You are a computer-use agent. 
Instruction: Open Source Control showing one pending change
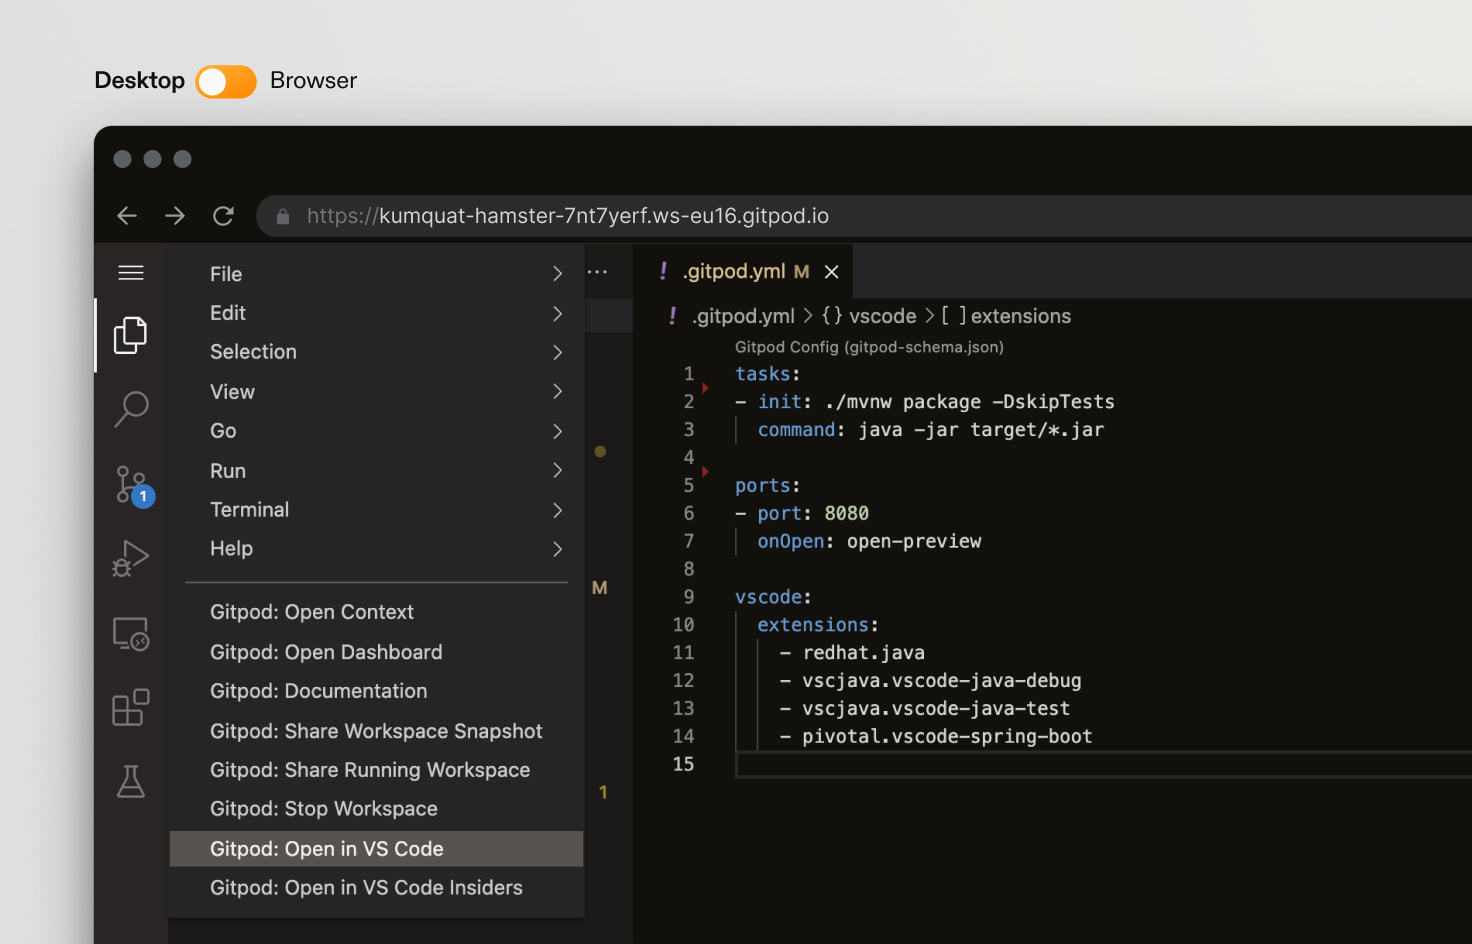click(131, 484)
